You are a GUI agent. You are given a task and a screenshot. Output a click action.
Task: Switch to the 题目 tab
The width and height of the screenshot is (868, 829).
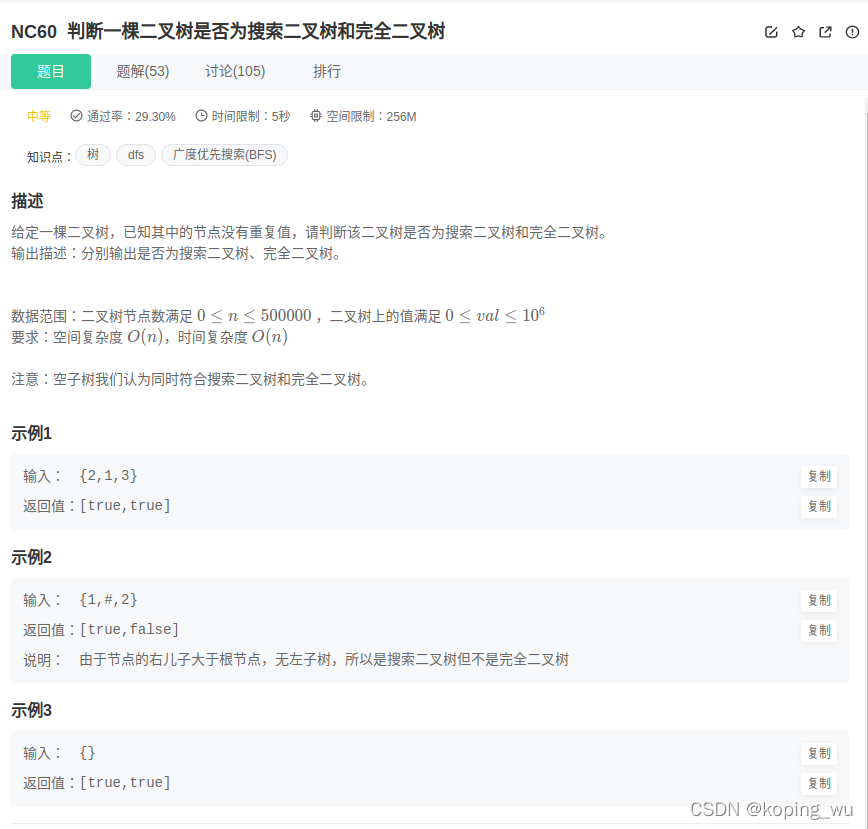coord(51,71)
